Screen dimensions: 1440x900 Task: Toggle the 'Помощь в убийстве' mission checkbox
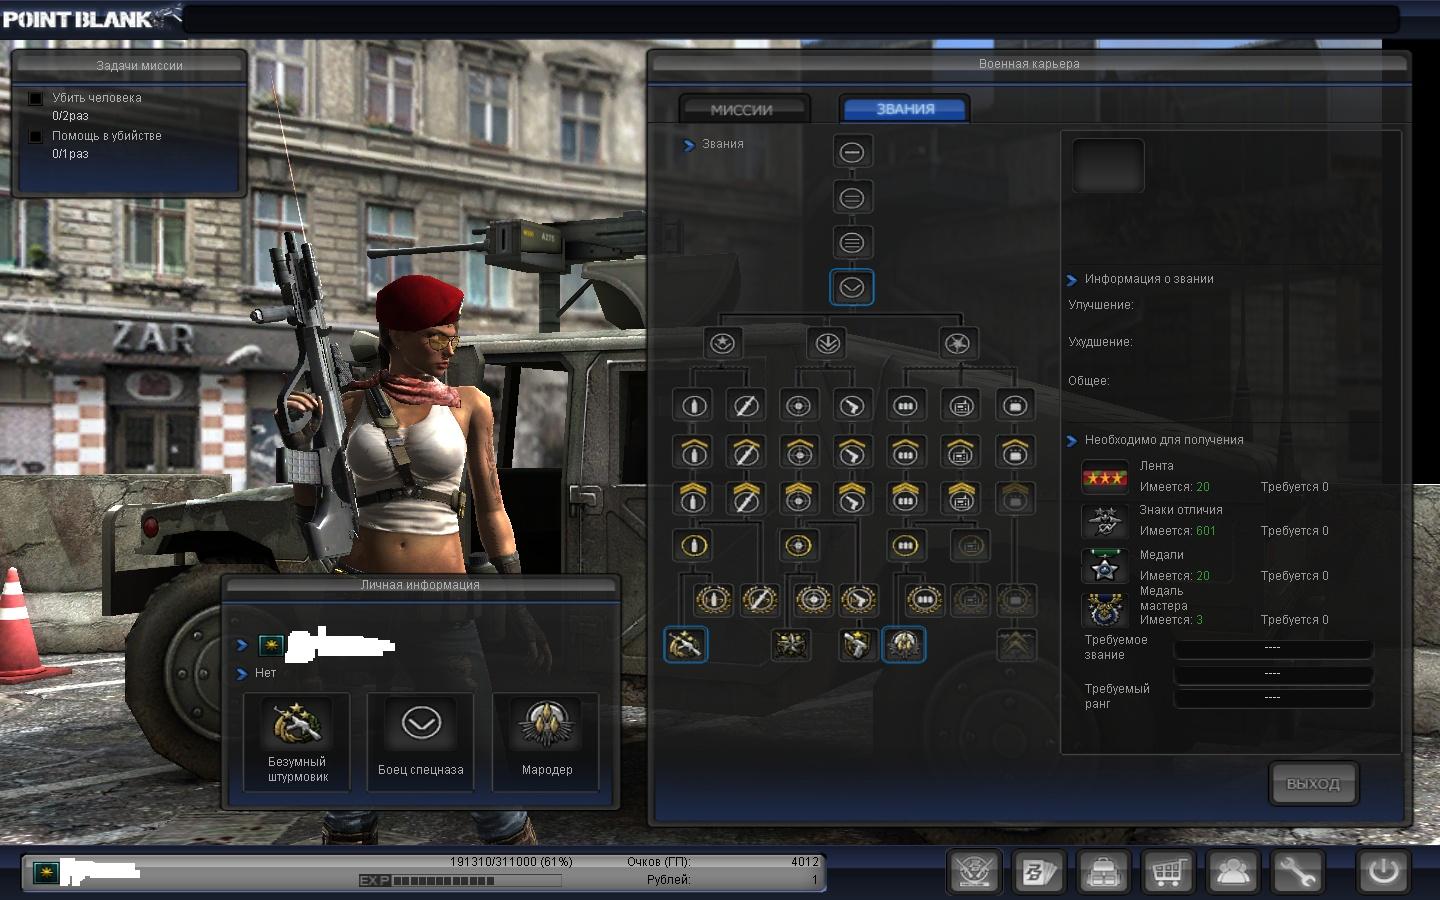(x=36, y=136)
